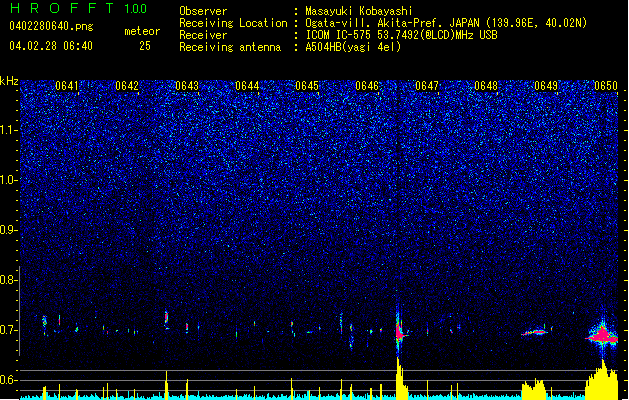Click the 0641 time marker
The image size is (629, 400).
(67, 86)
